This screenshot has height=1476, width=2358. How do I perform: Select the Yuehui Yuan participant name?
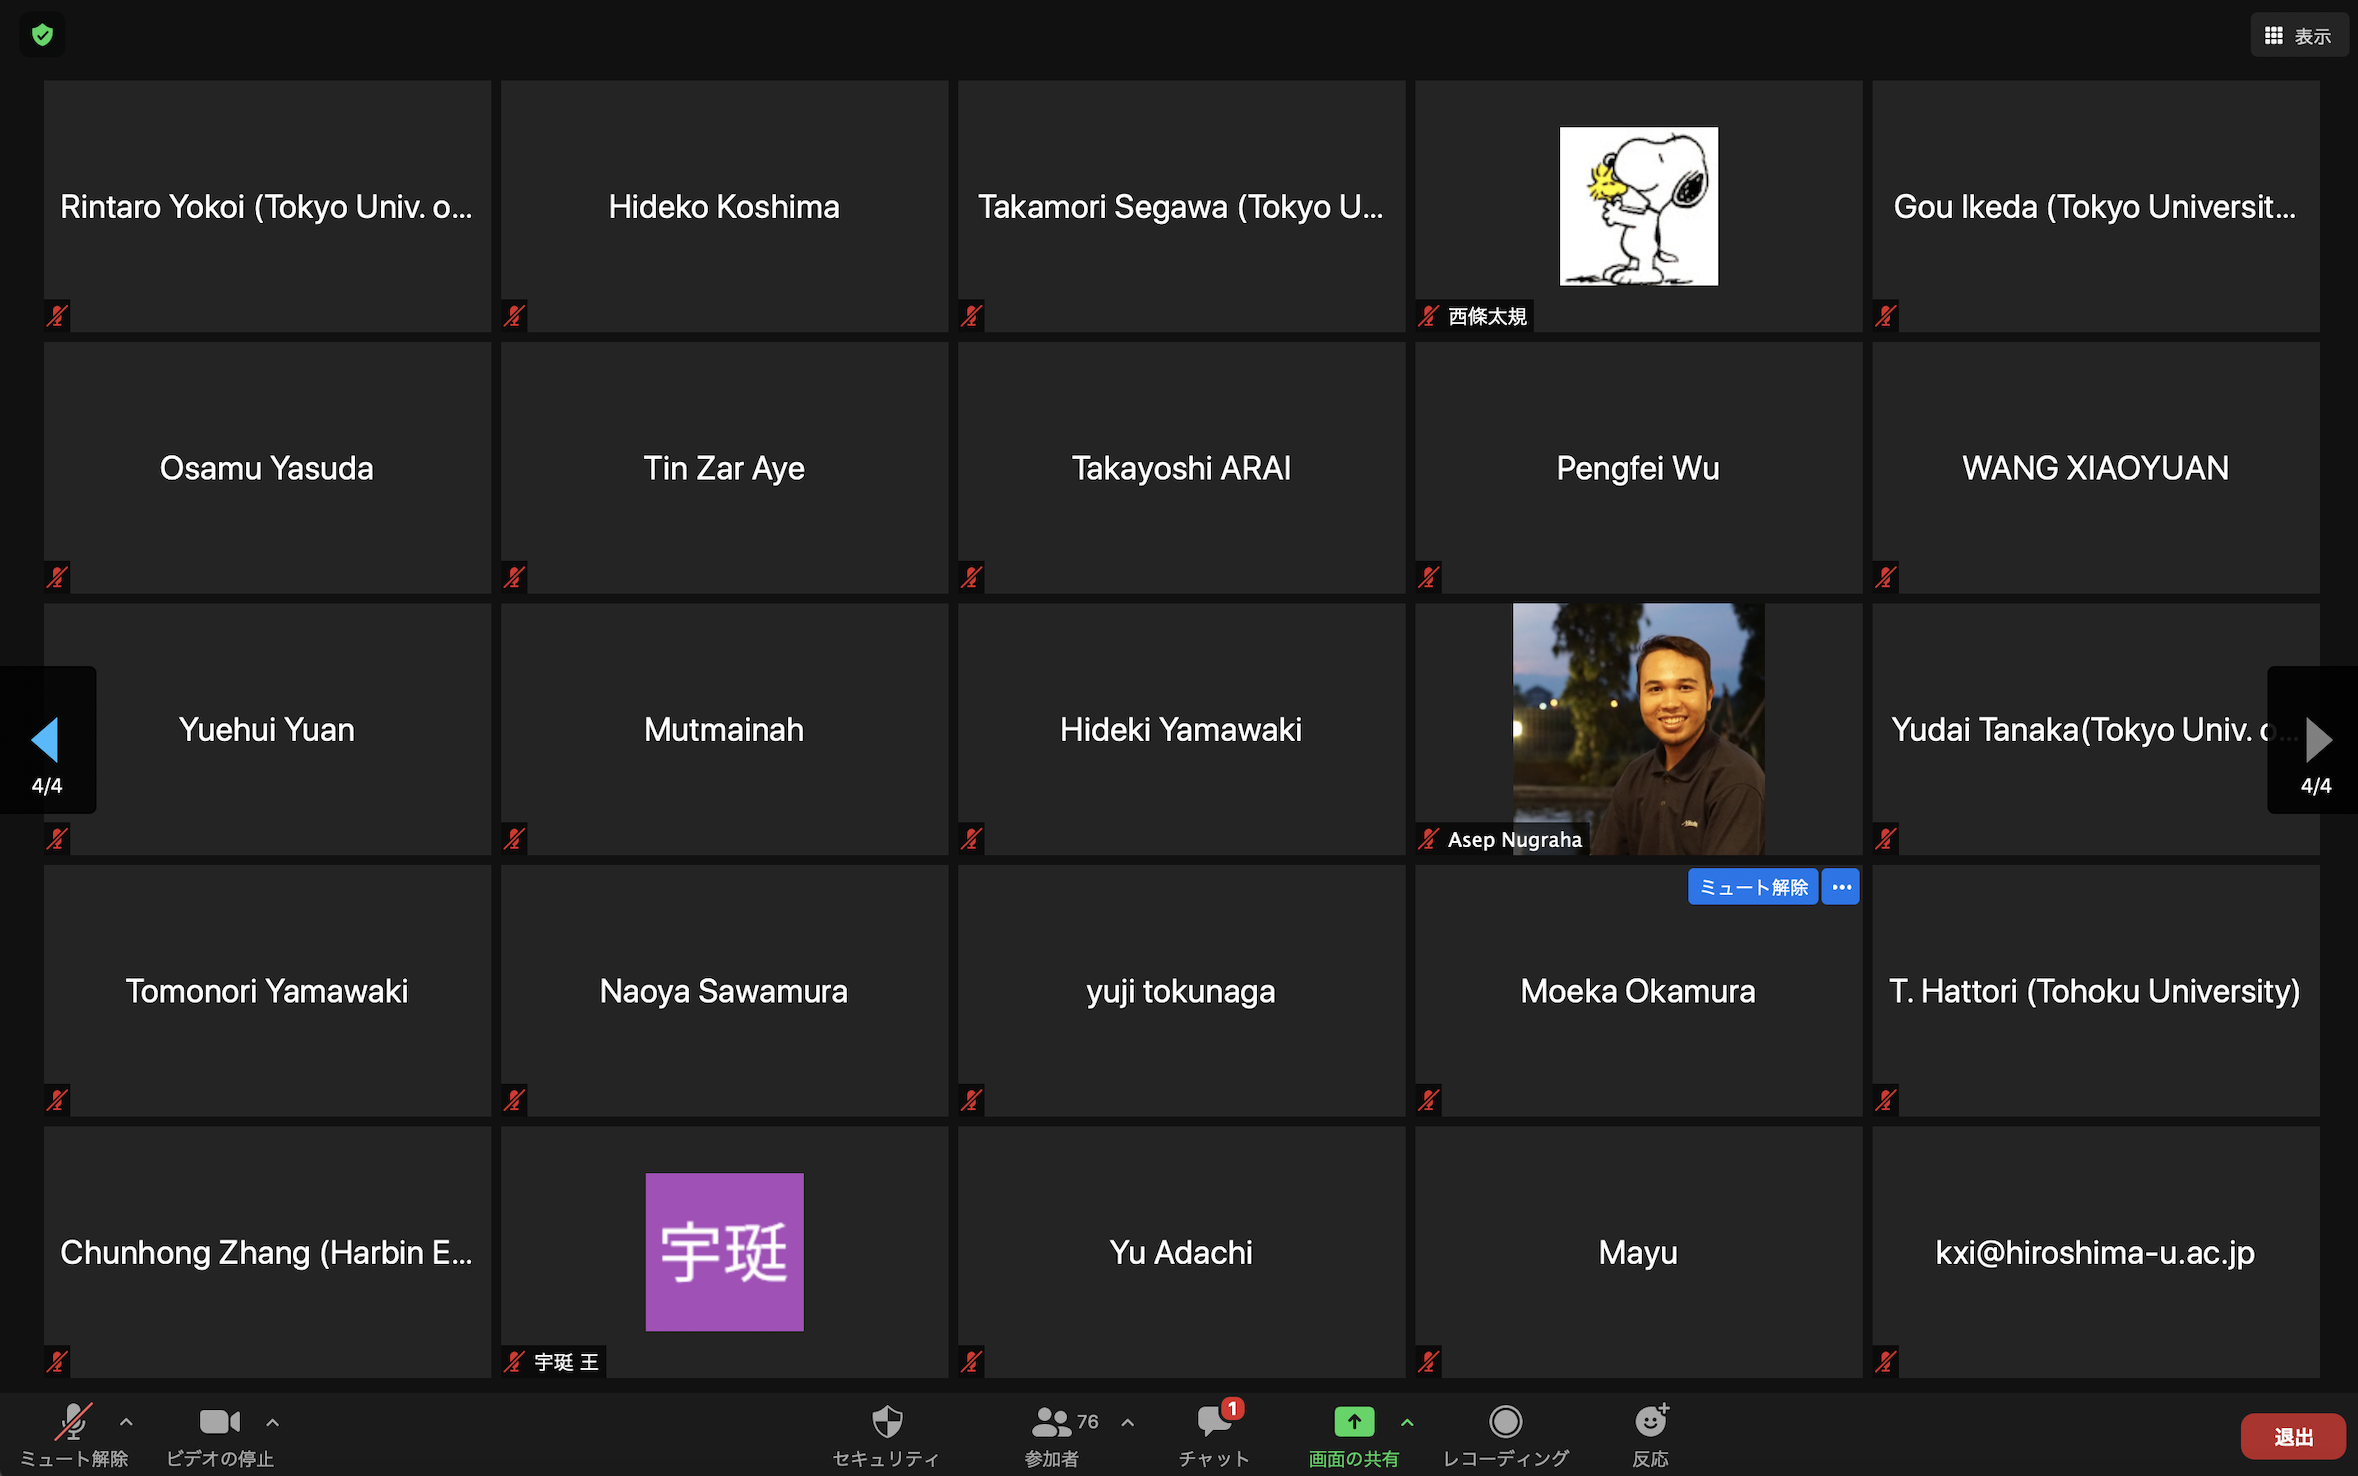tap(266, 730)
